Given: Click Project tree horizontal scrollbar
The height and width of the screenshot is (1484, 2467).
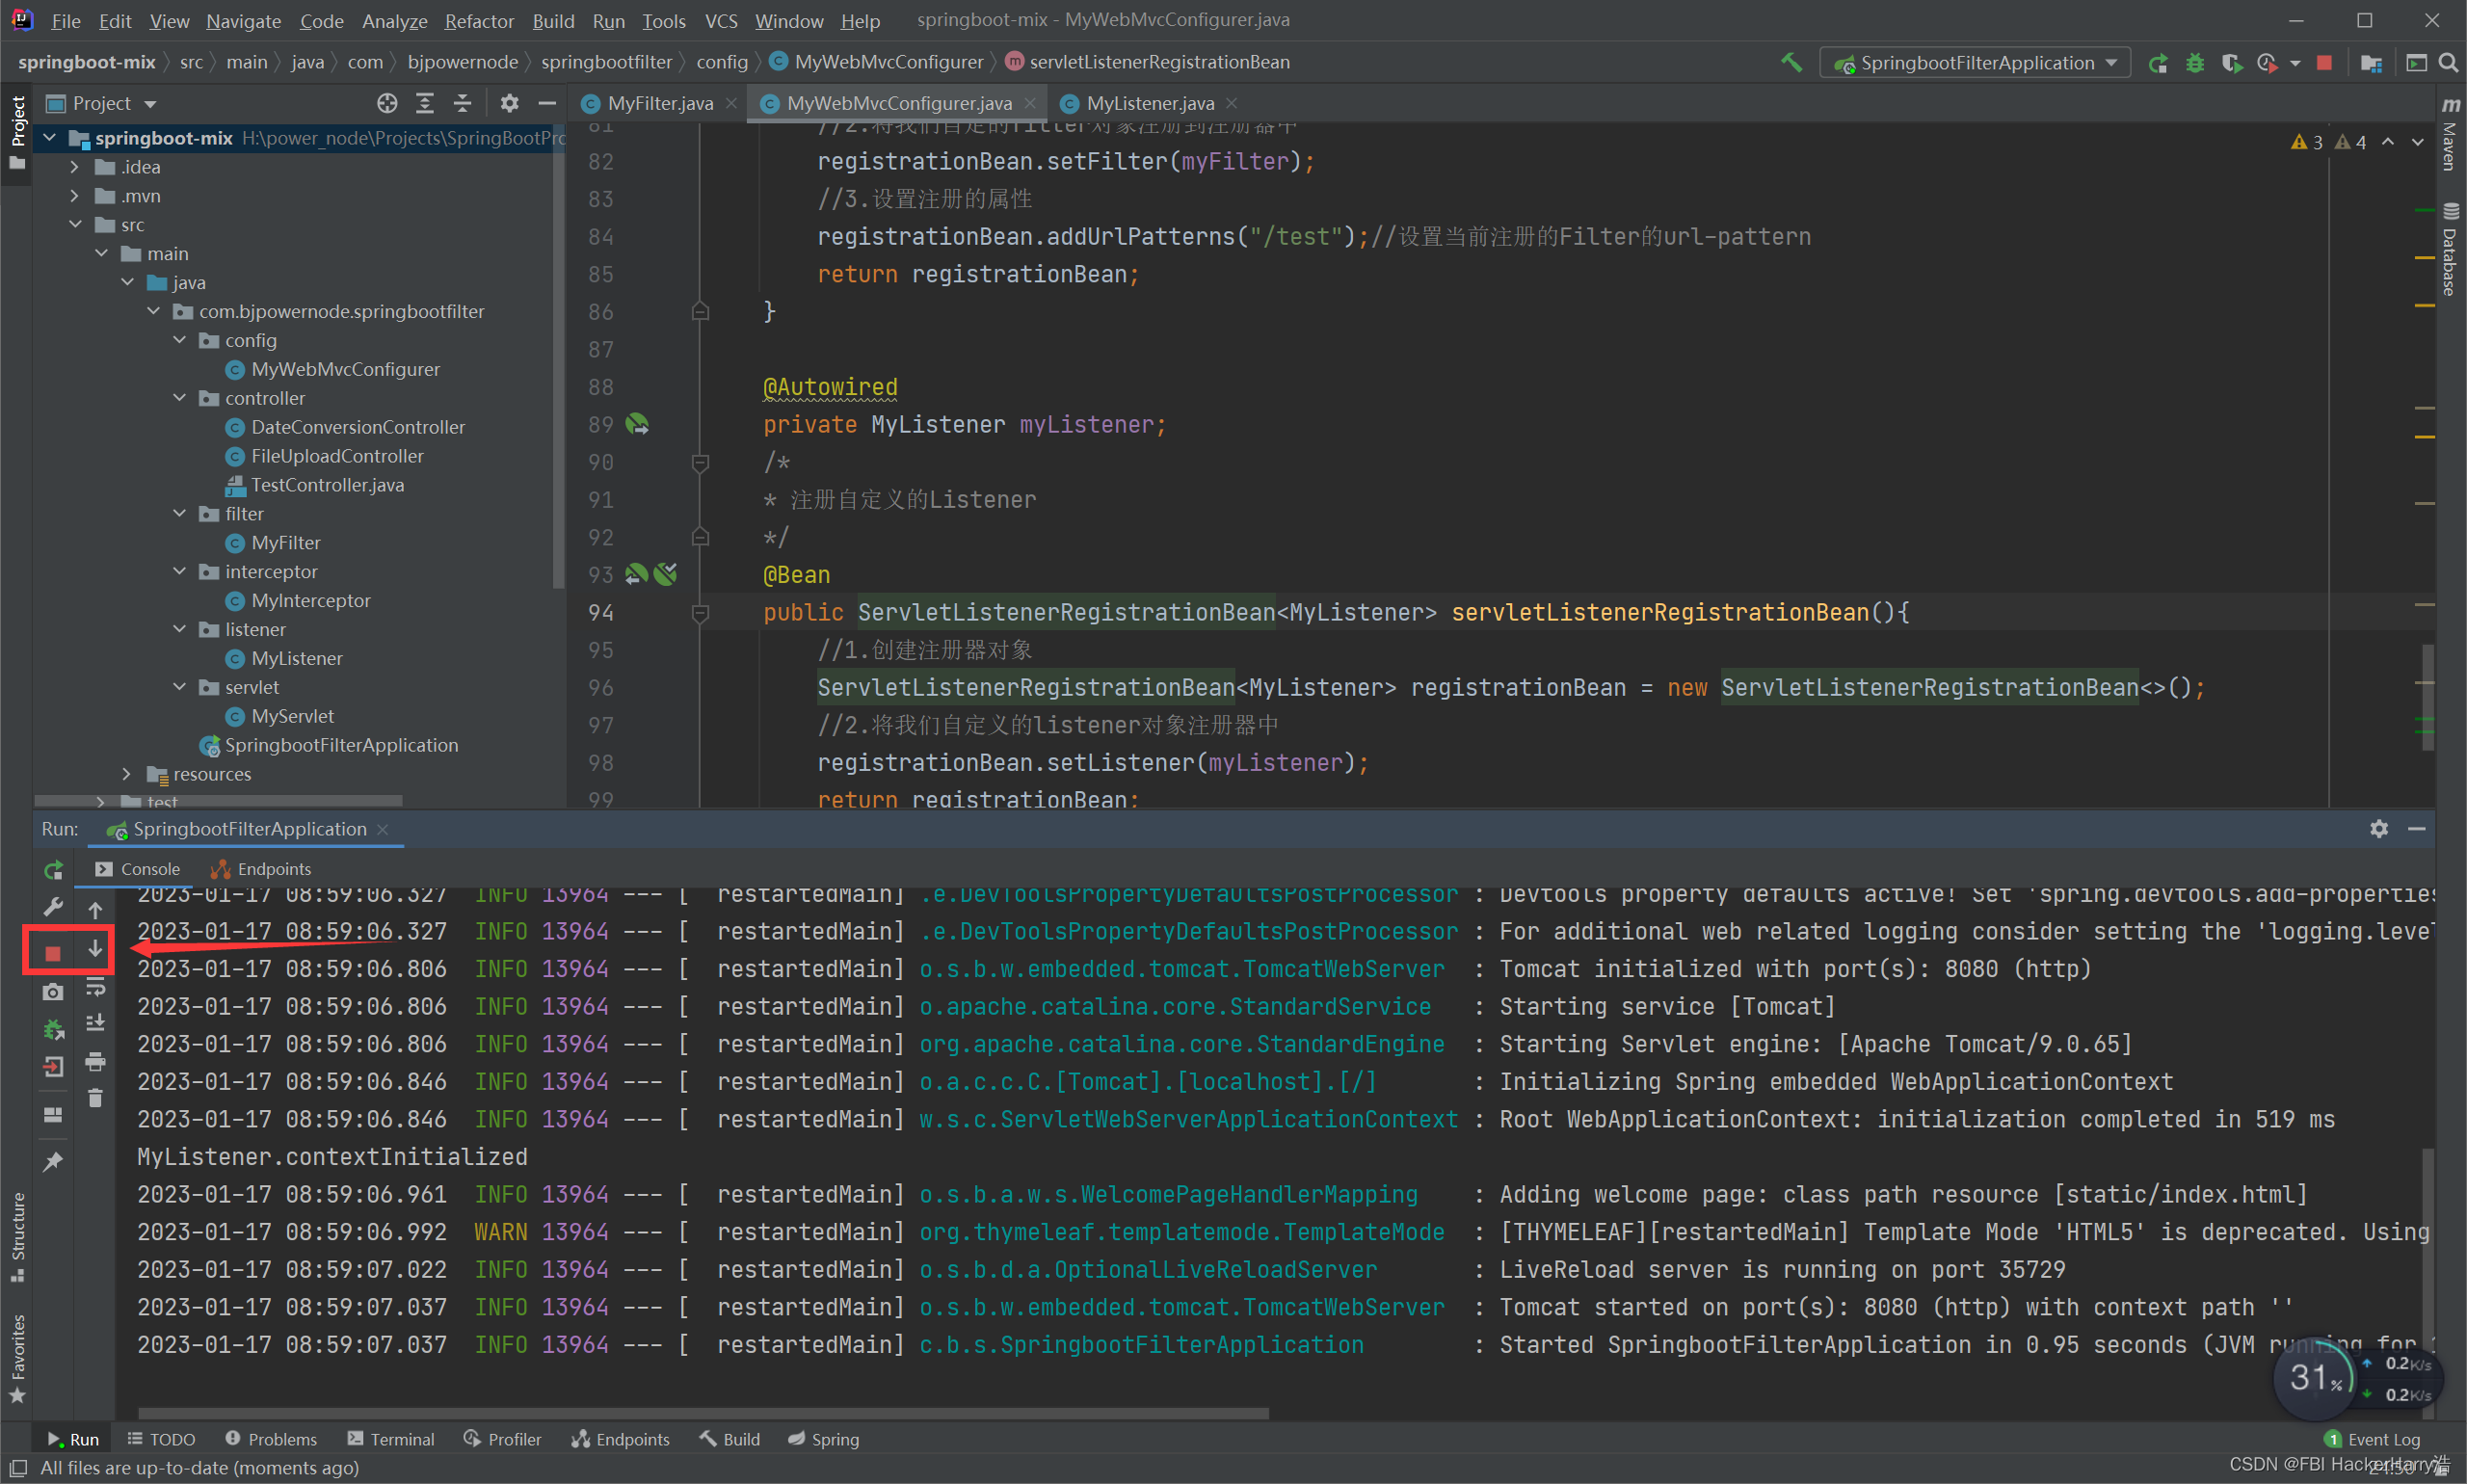Looking at the screenshot, I should tap(218, 800).
